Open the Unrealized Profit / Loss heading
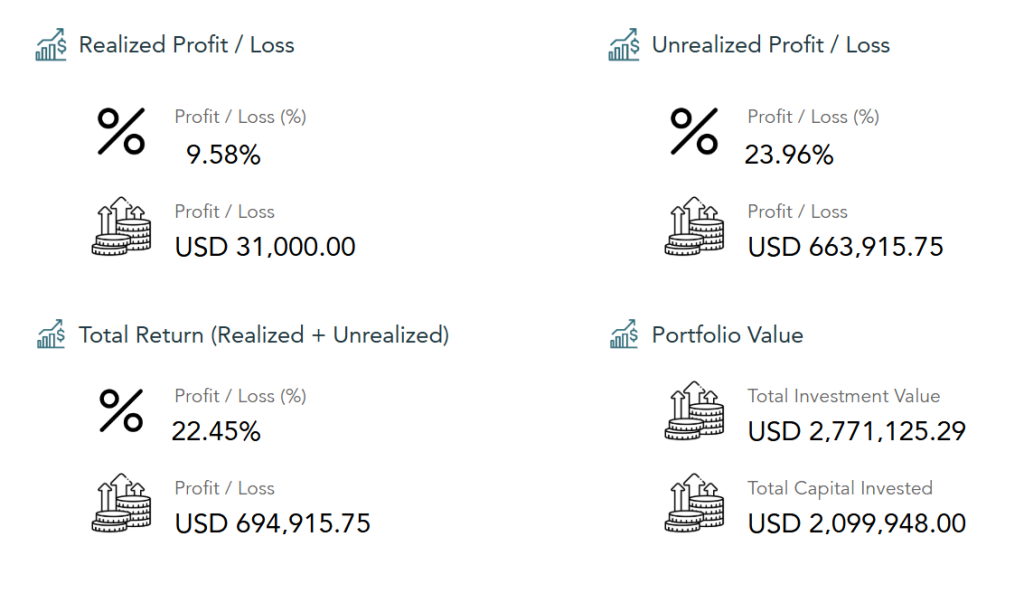 (x=771, y=45)
